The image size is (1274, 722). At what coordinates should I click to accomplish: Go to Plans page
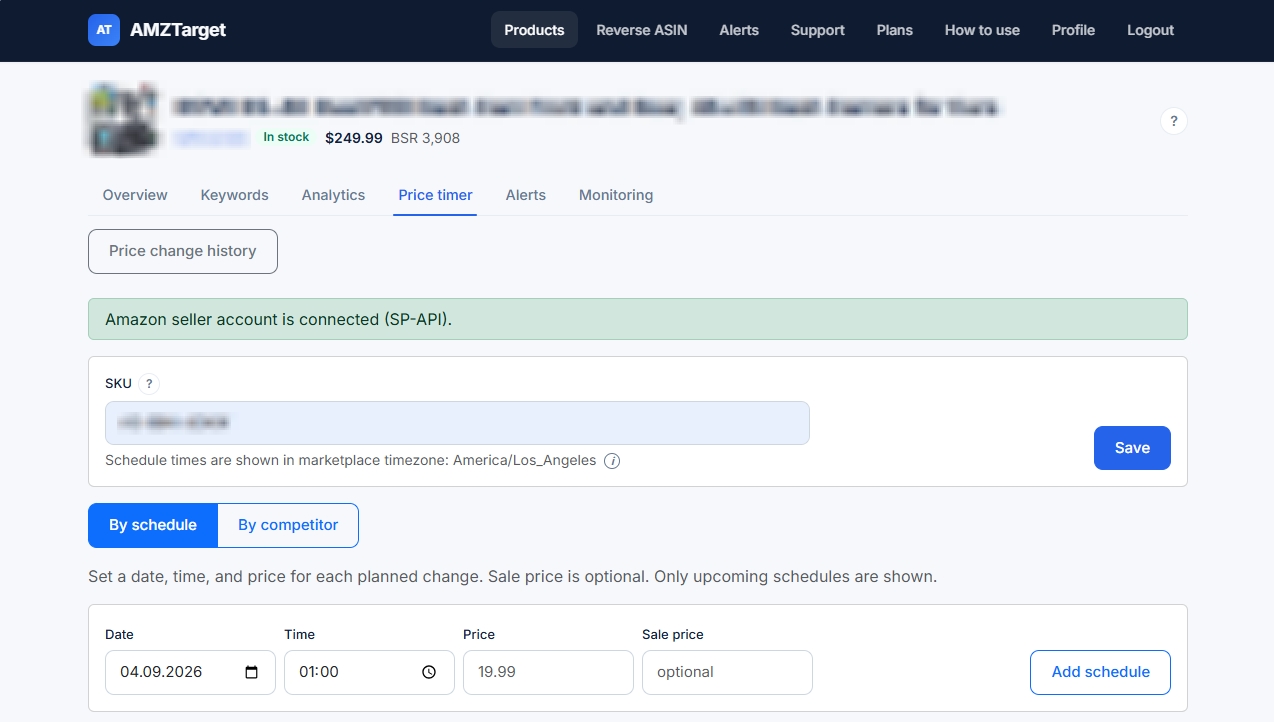[x=895, y=30]
